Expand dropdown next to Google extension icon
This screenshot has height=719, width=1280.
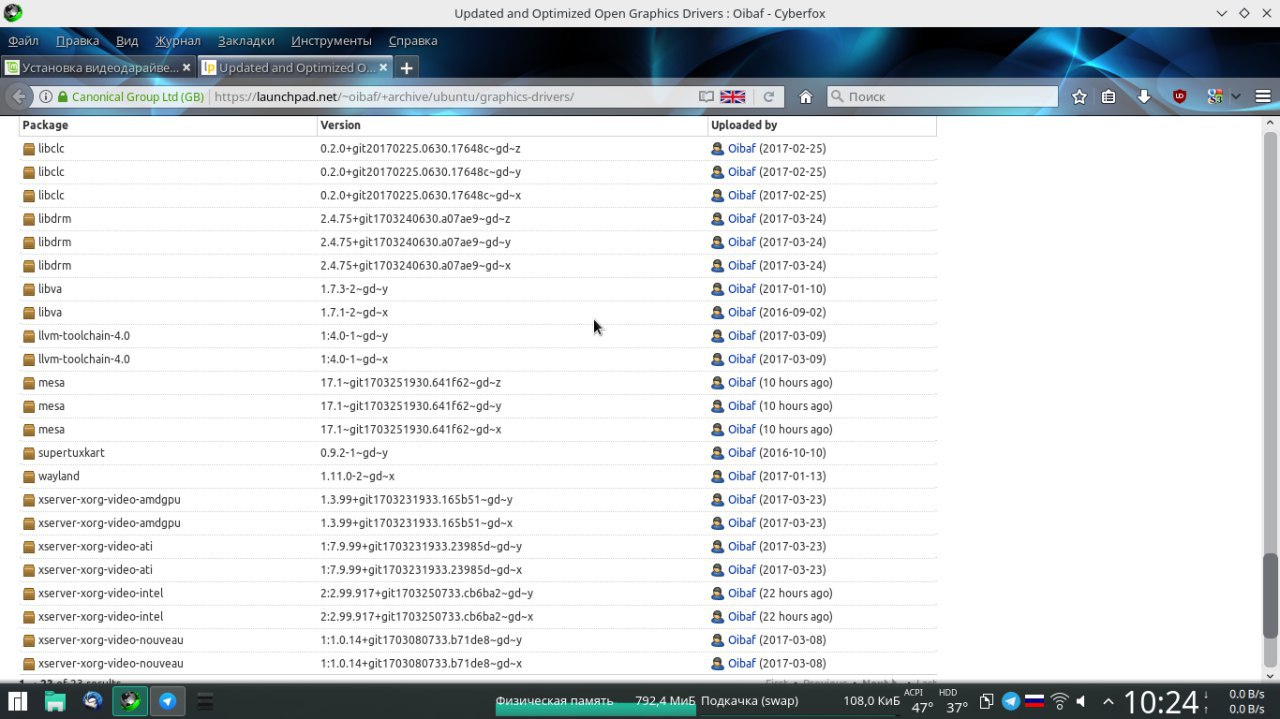tap(1236, 97)
